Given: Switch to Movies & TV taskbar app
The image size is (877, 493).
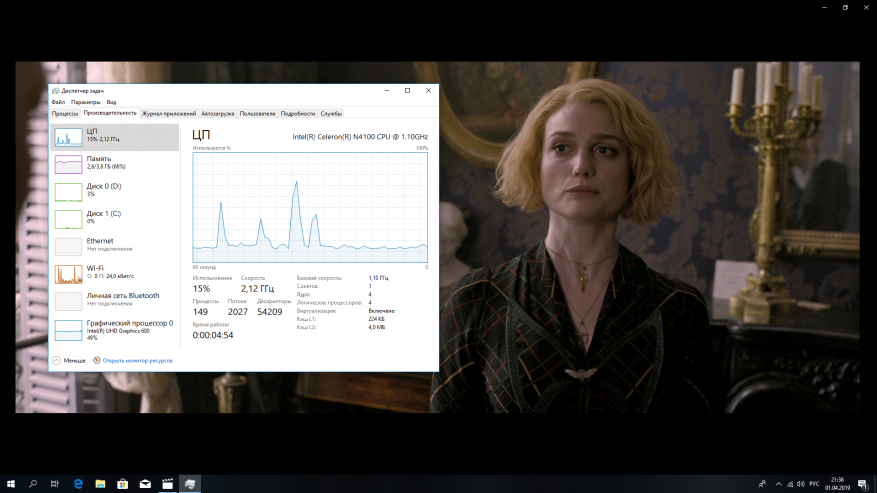Looking at the screenshot, I should (167, 483).
